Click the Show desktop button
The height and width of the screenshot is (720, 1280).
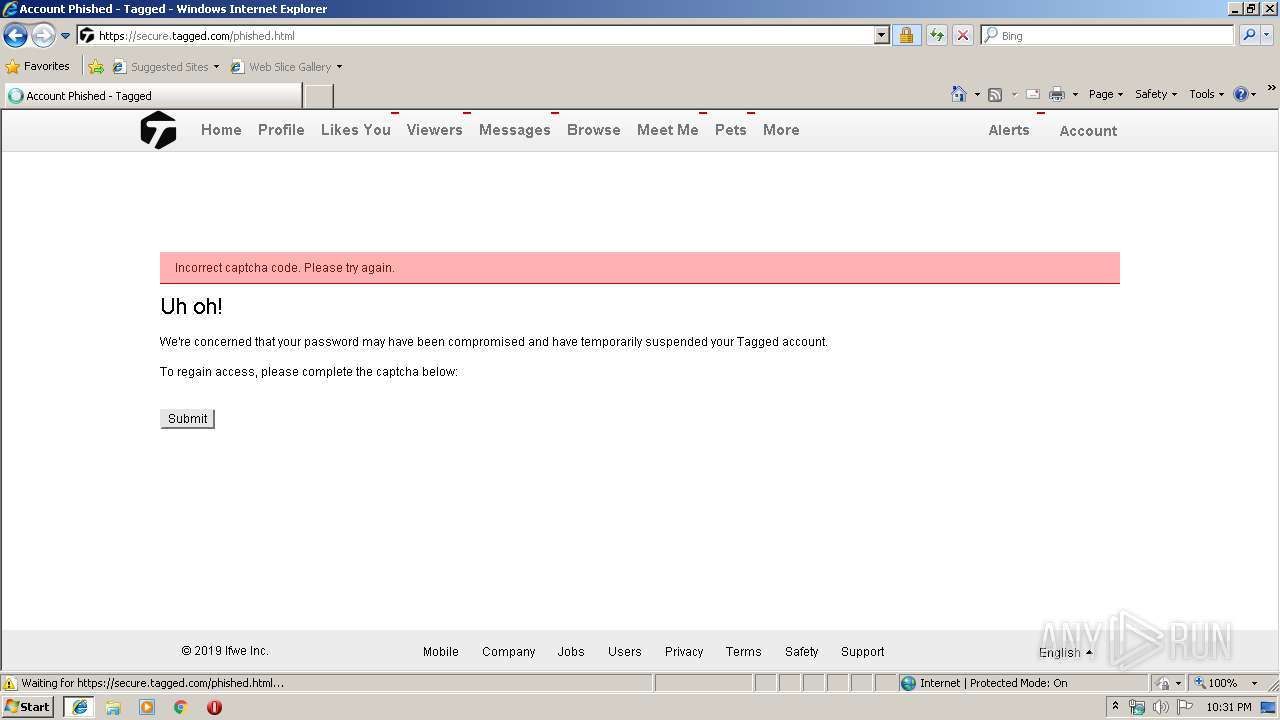1269,707
